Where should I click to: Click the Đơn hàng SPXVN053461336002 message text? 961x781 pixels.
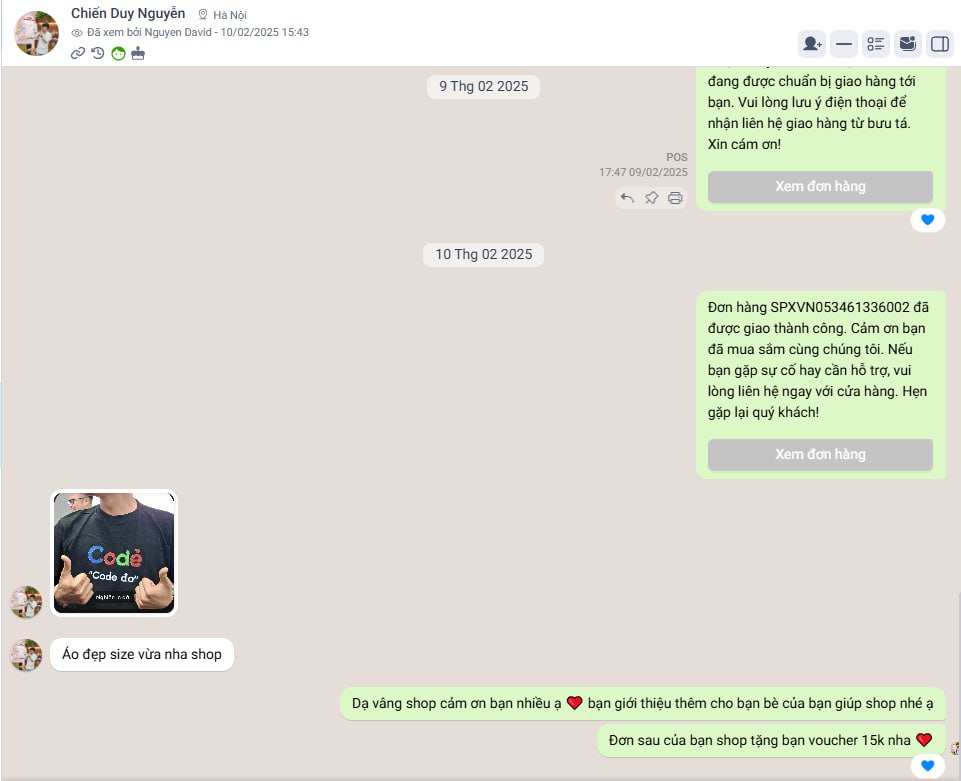(818, 360)
